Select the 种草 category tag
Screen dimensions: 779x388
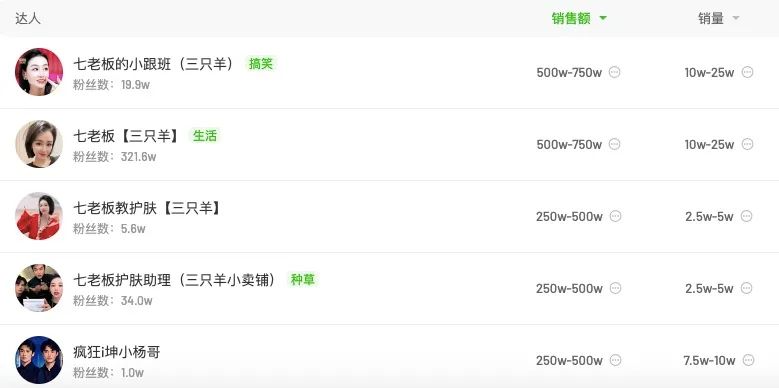point(303,280)
